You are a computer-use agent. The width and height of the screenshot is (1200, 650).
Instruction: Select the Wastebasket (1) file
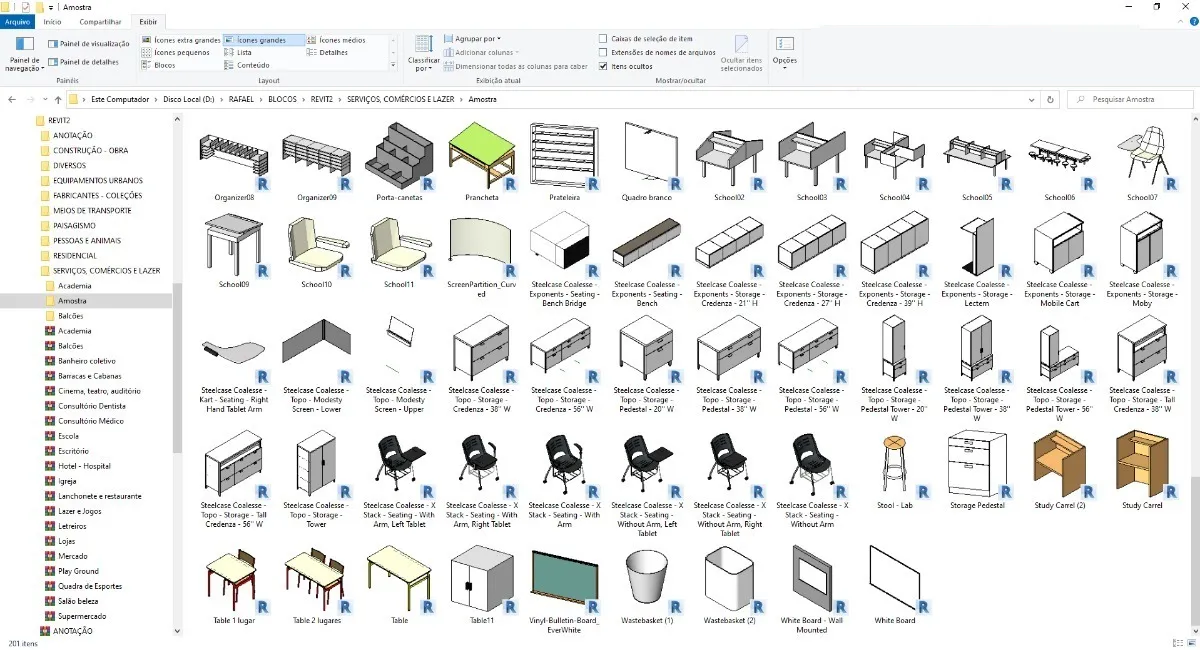pos(647,586)
